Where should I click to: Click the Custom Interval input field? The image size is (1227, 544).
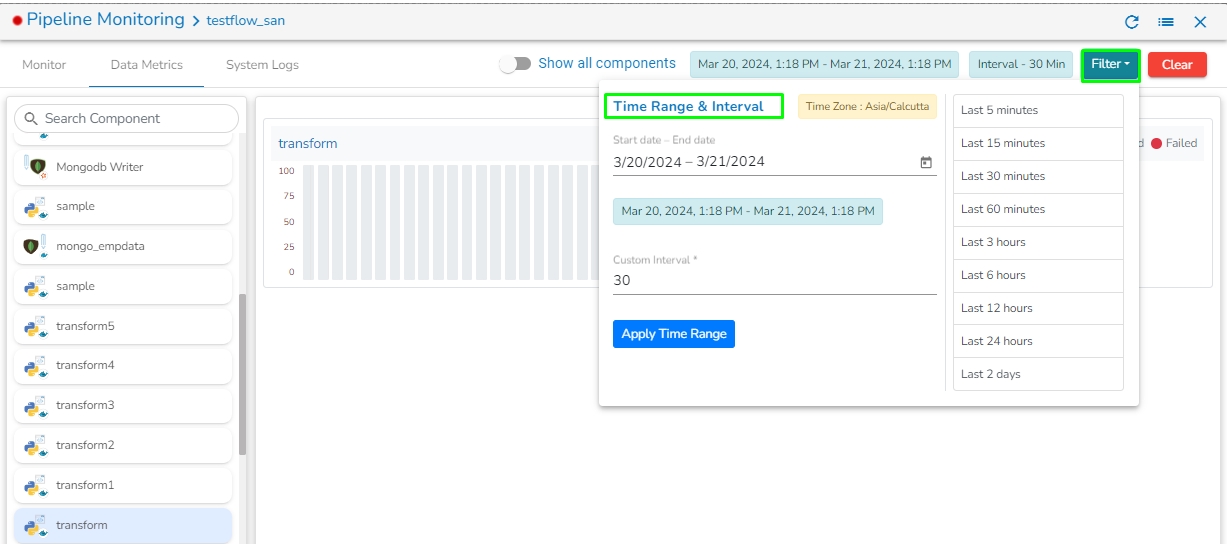775,281
